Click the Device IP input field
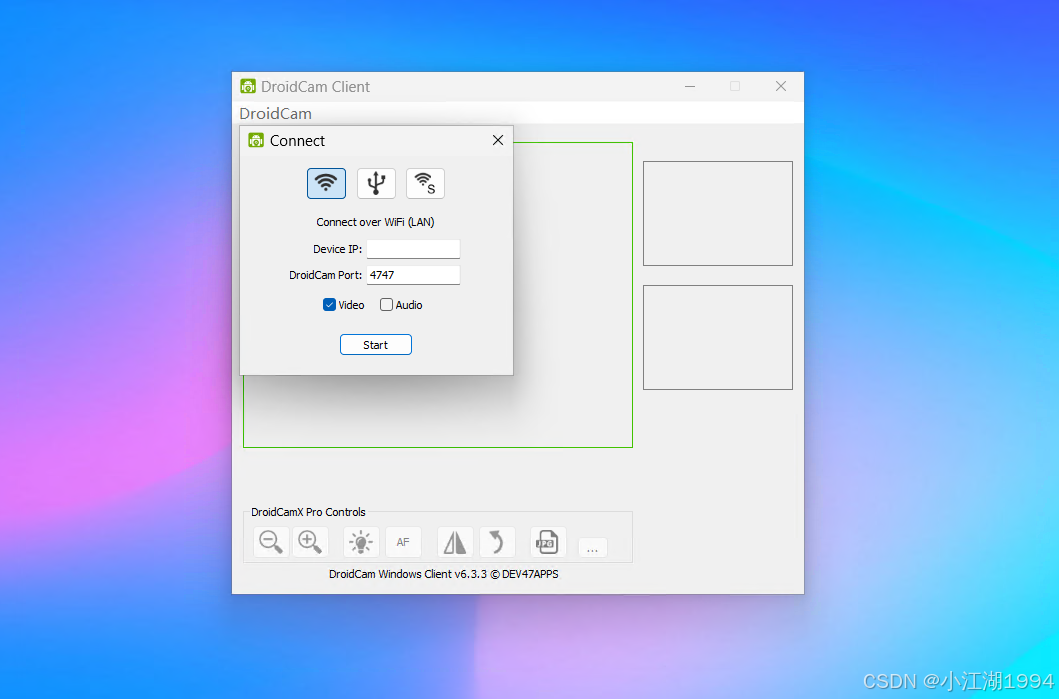 click(413, 249)
